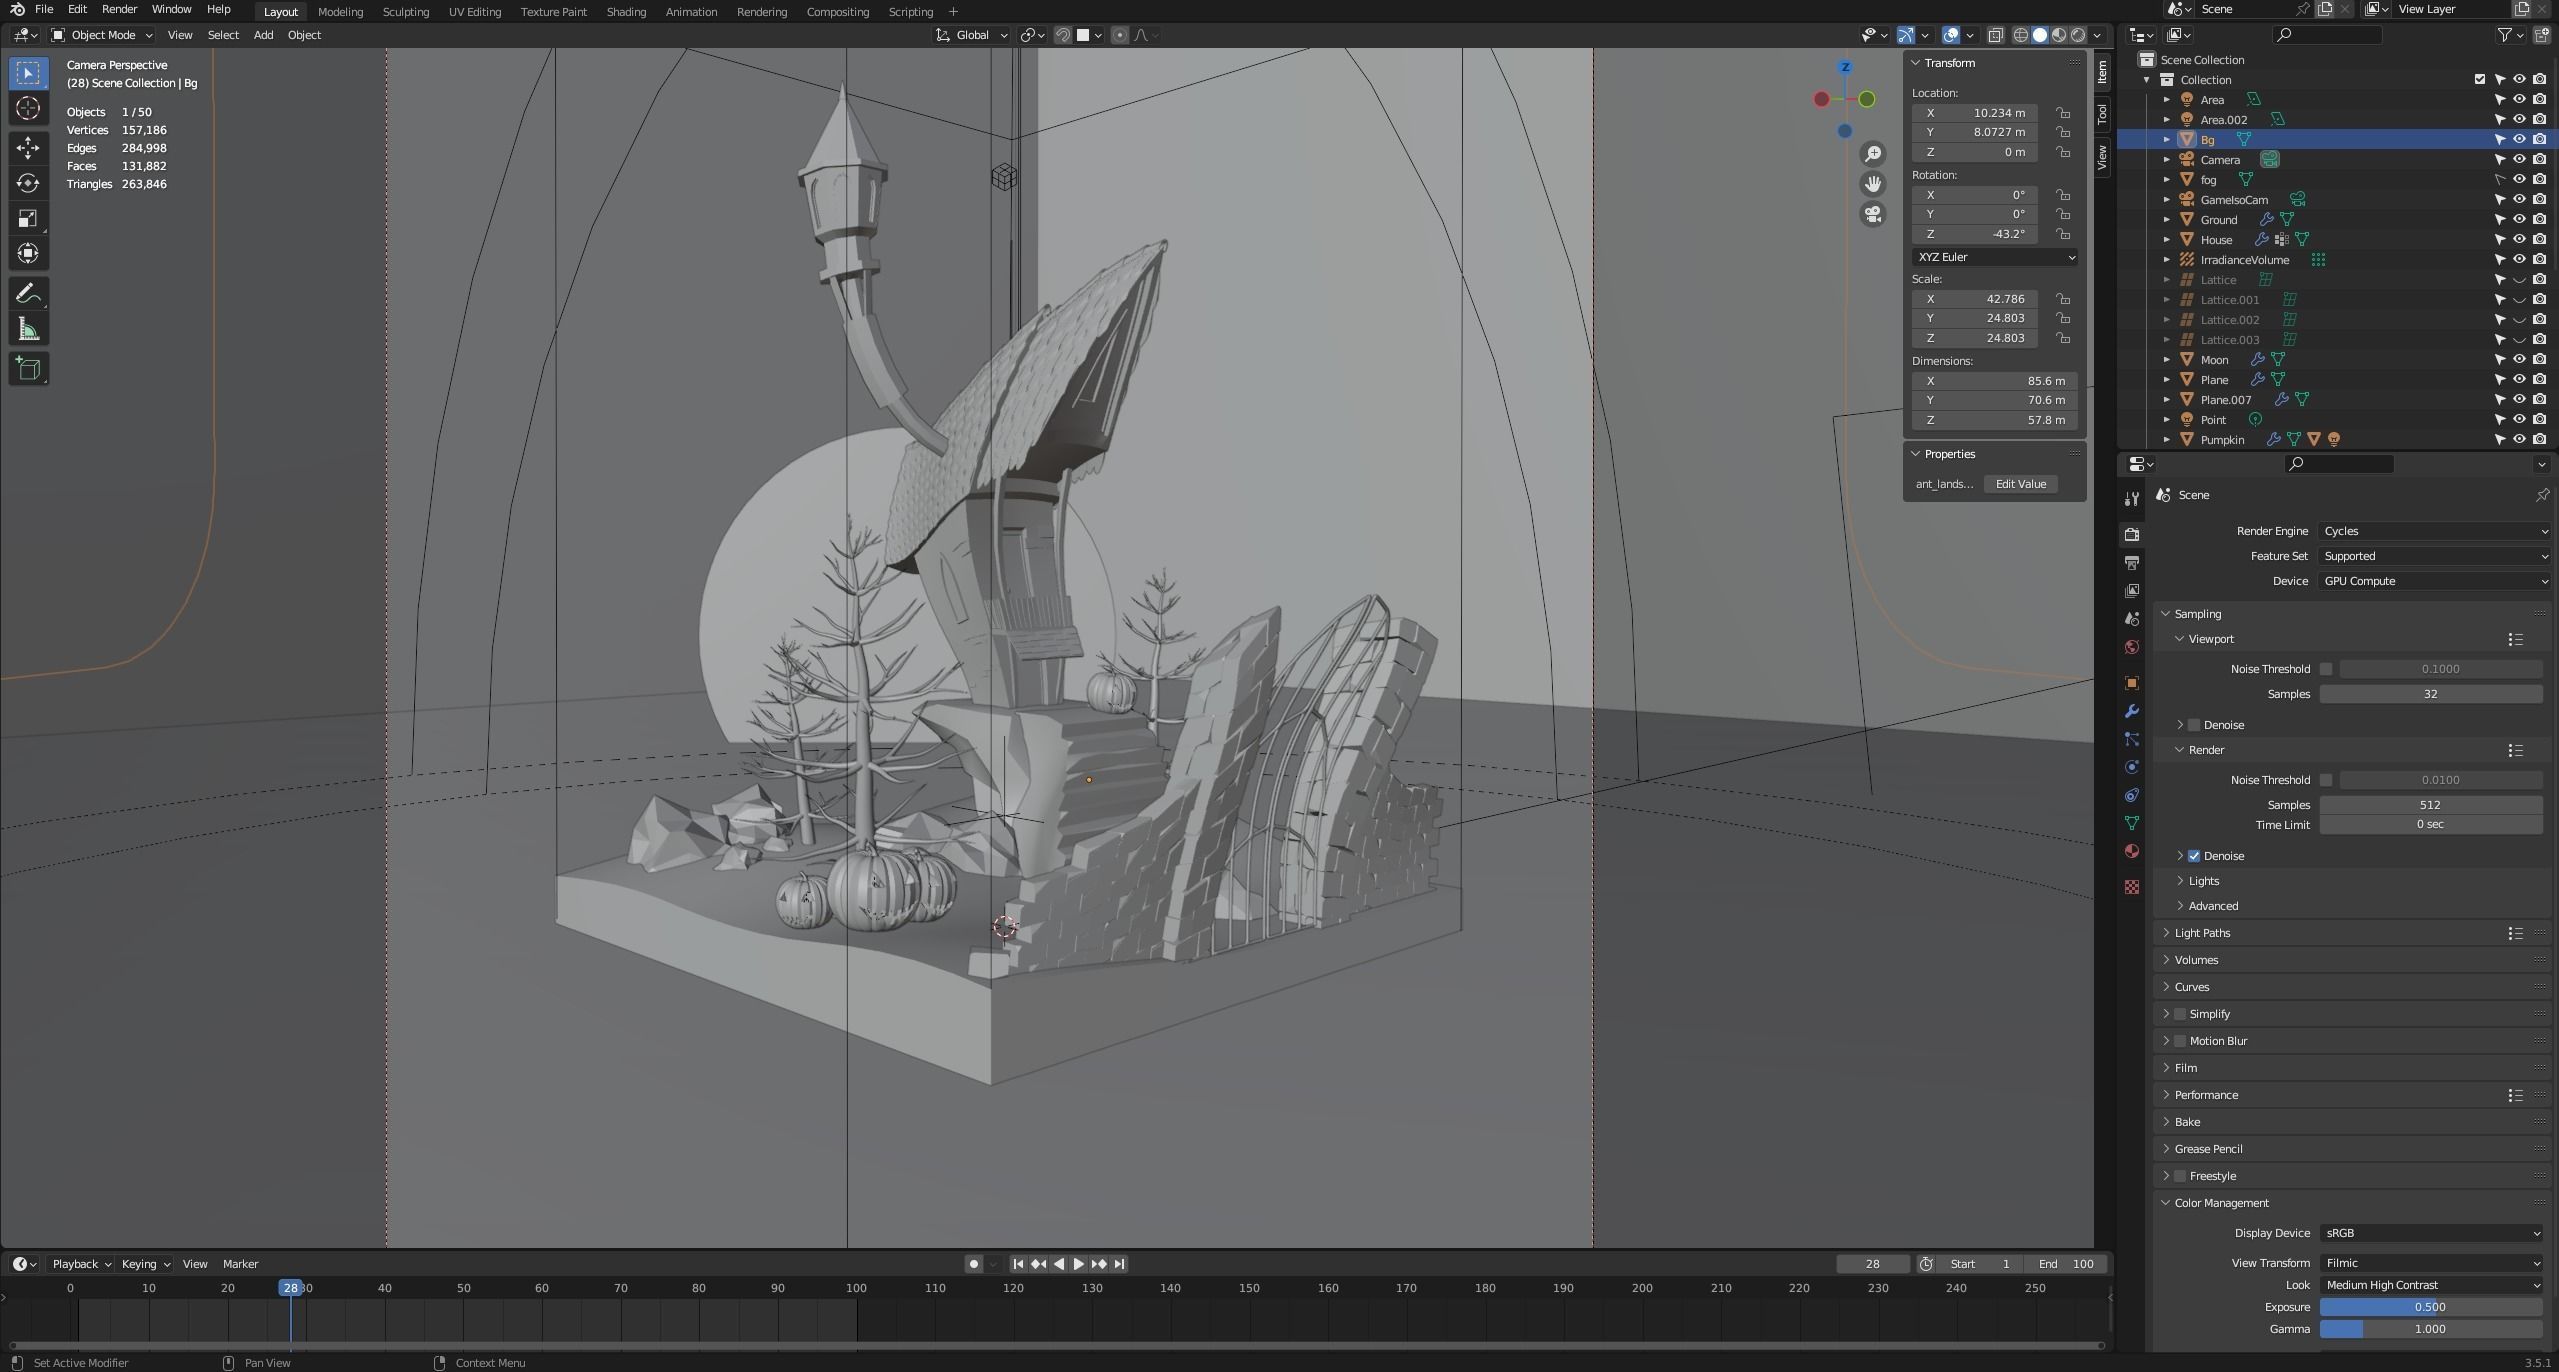Screen dimensions: 2559x1372
Task: Click the current frame marker 28 in timeline
Action: tap(290, 1288)
